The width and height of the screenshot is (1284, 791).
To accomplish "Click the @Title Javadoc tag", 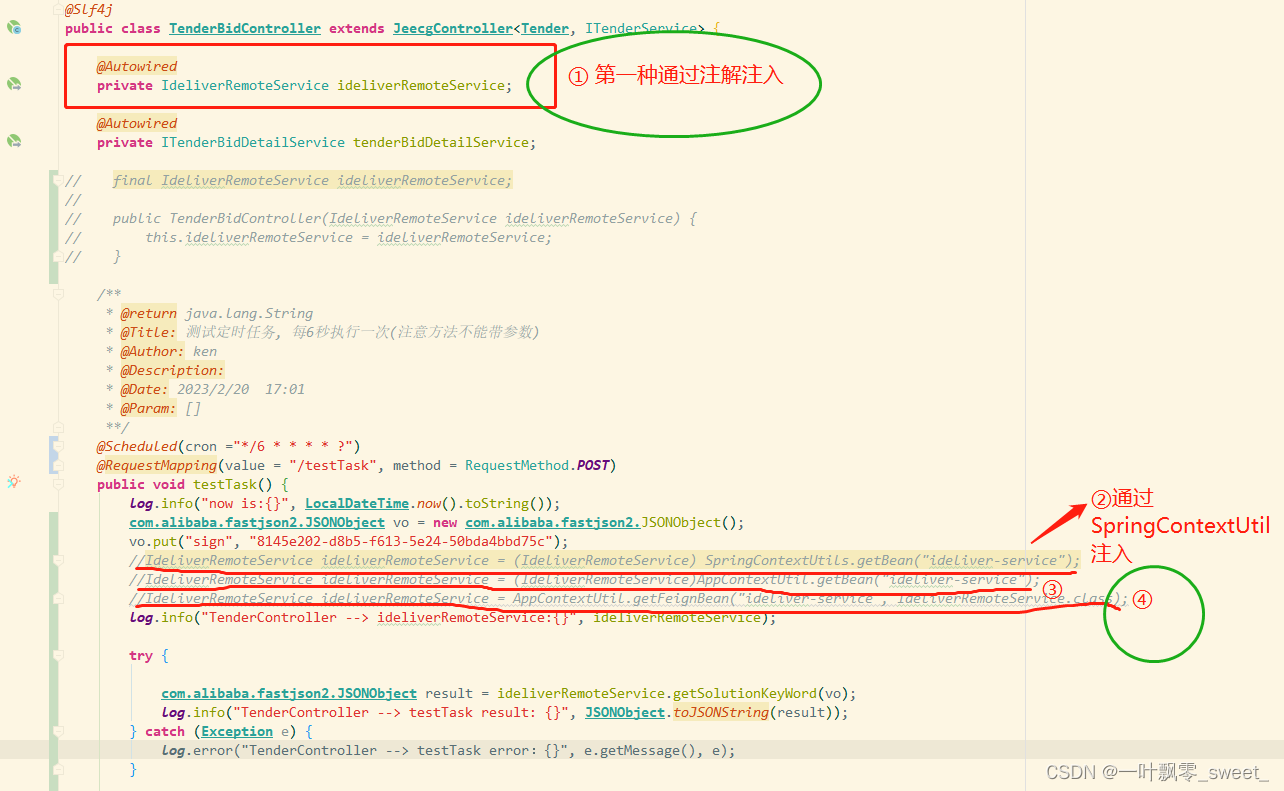I will point(149,332).
